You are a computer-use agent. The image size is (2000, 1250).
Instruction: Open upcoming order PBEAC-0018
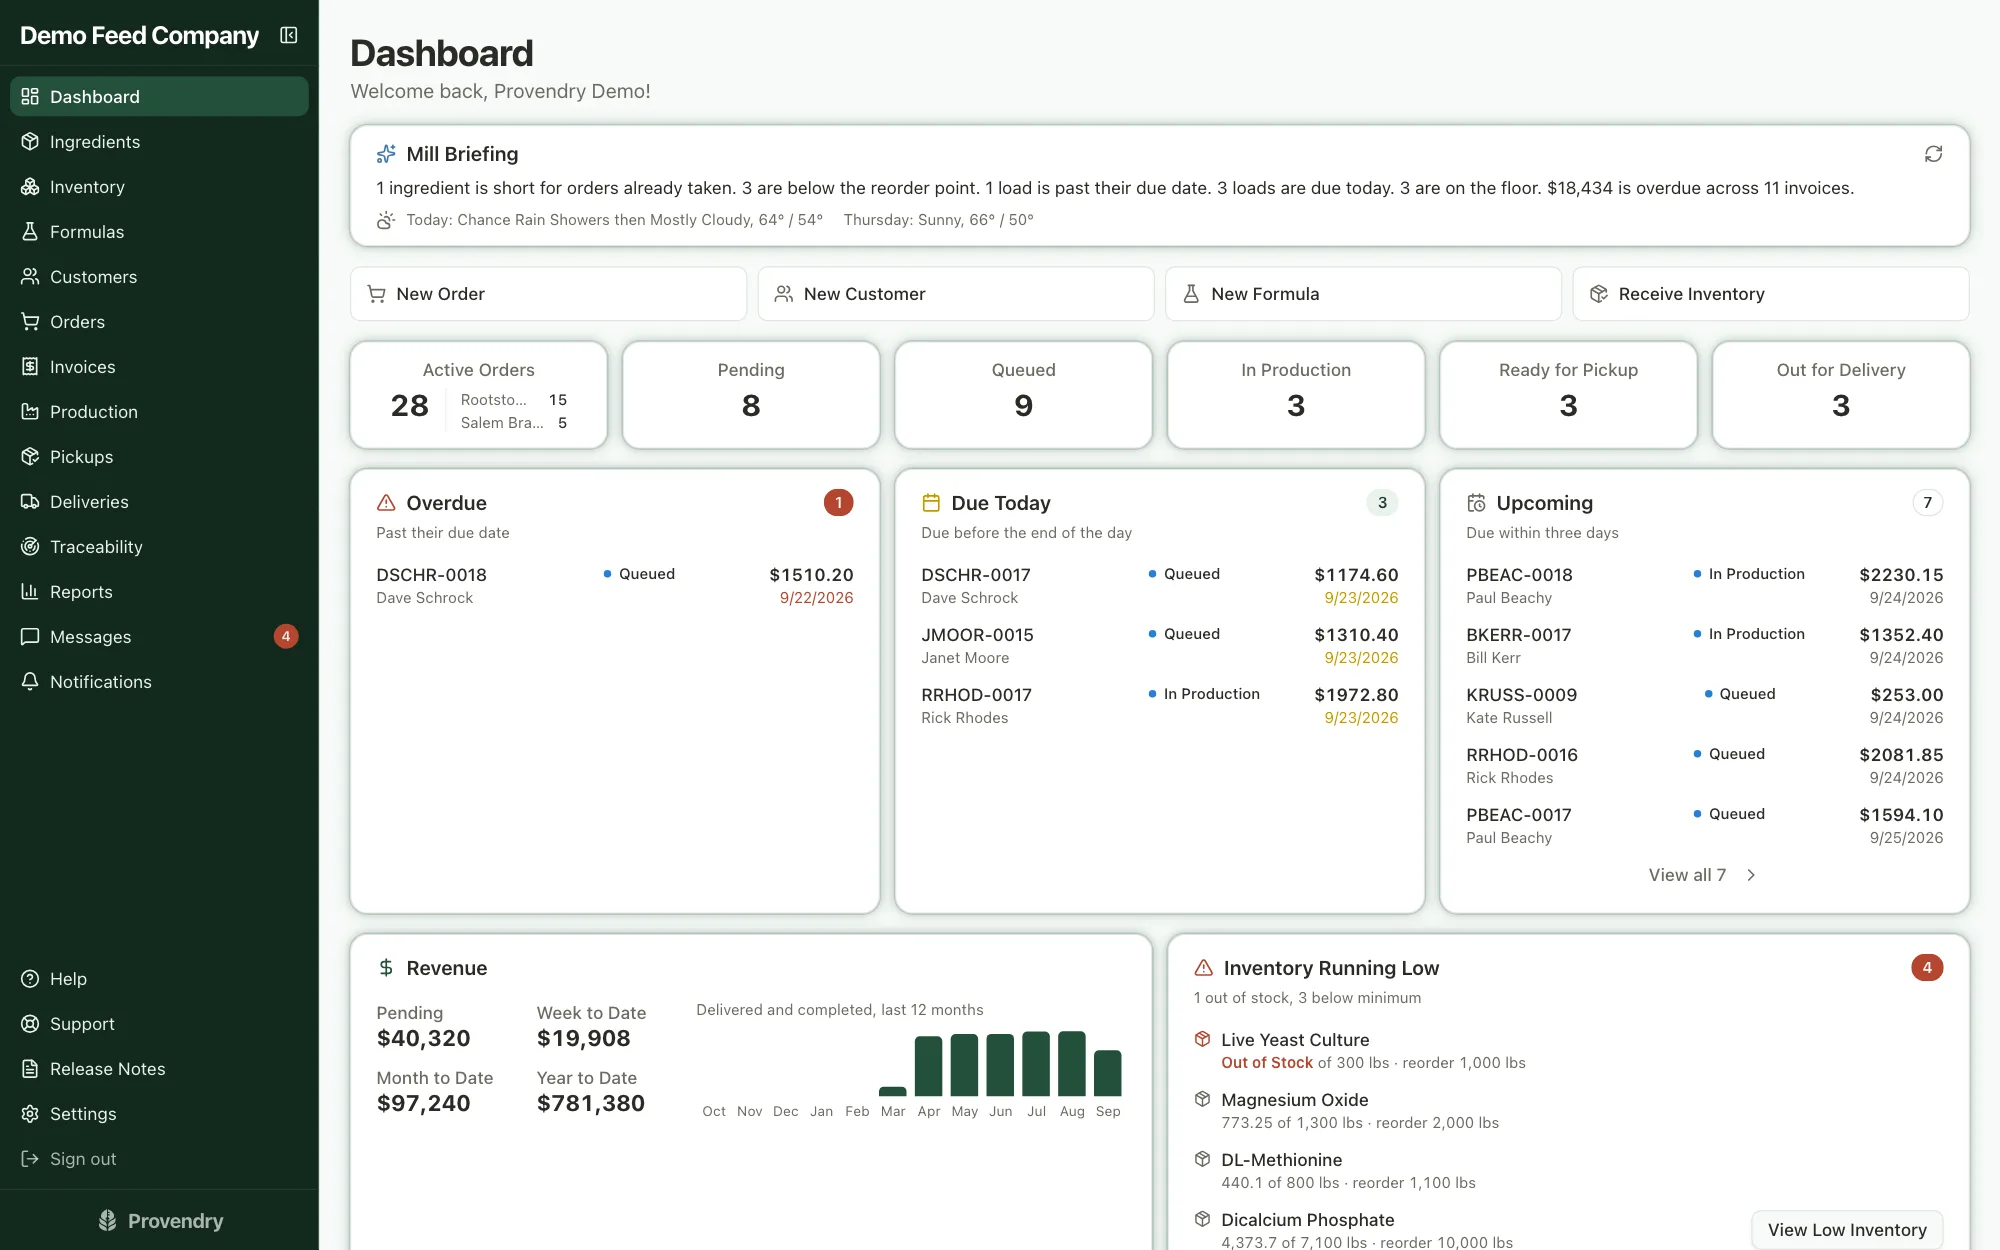click(x=1705, y=586)
